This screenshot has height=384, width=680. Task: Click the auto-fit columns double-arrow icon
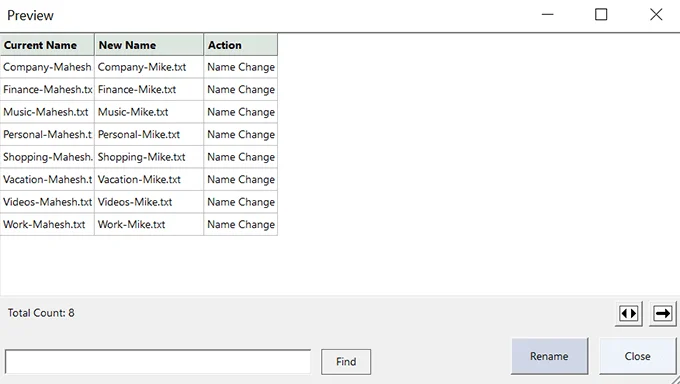(628, 313)
